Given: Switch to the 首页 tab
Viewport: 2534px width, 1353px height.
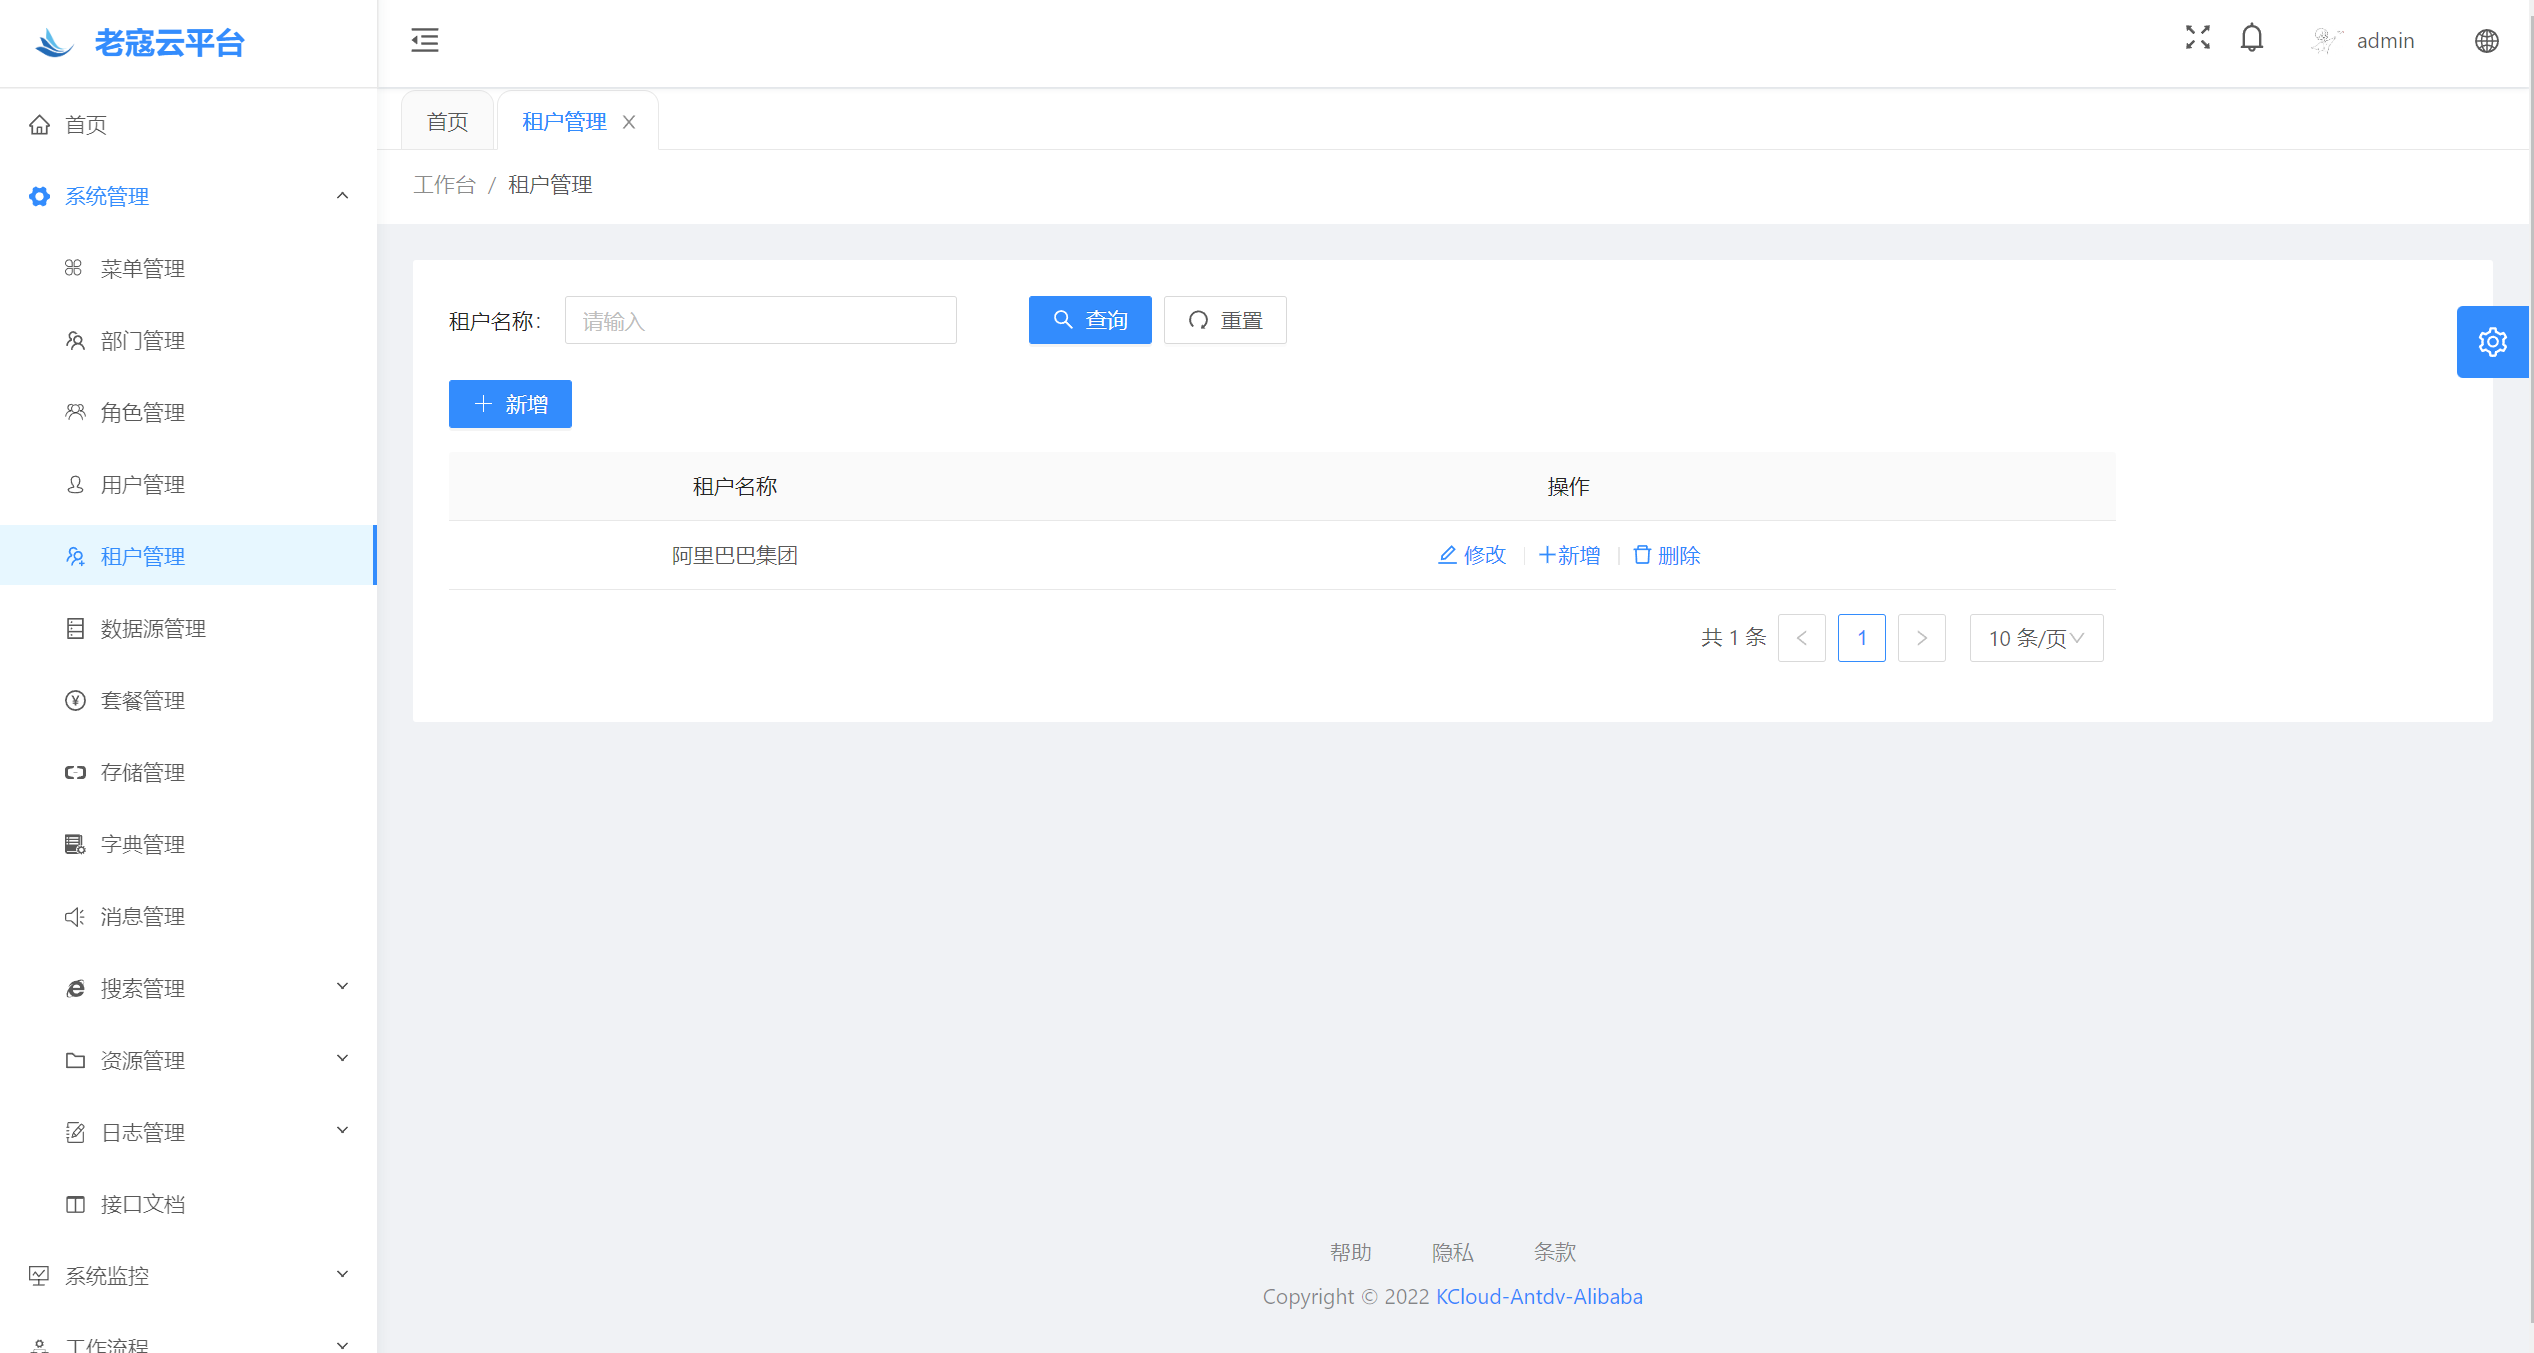Looking at the screenshot, I should (x=447, y=122).
